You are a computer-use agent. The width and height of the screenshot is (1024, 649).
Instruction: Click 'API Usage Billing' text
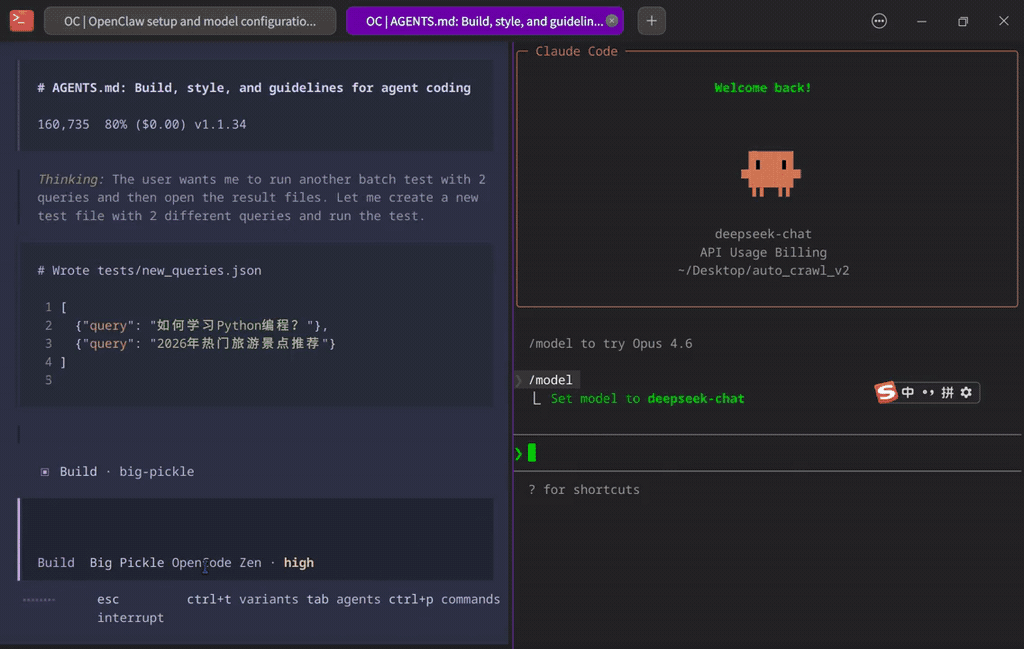763,252
